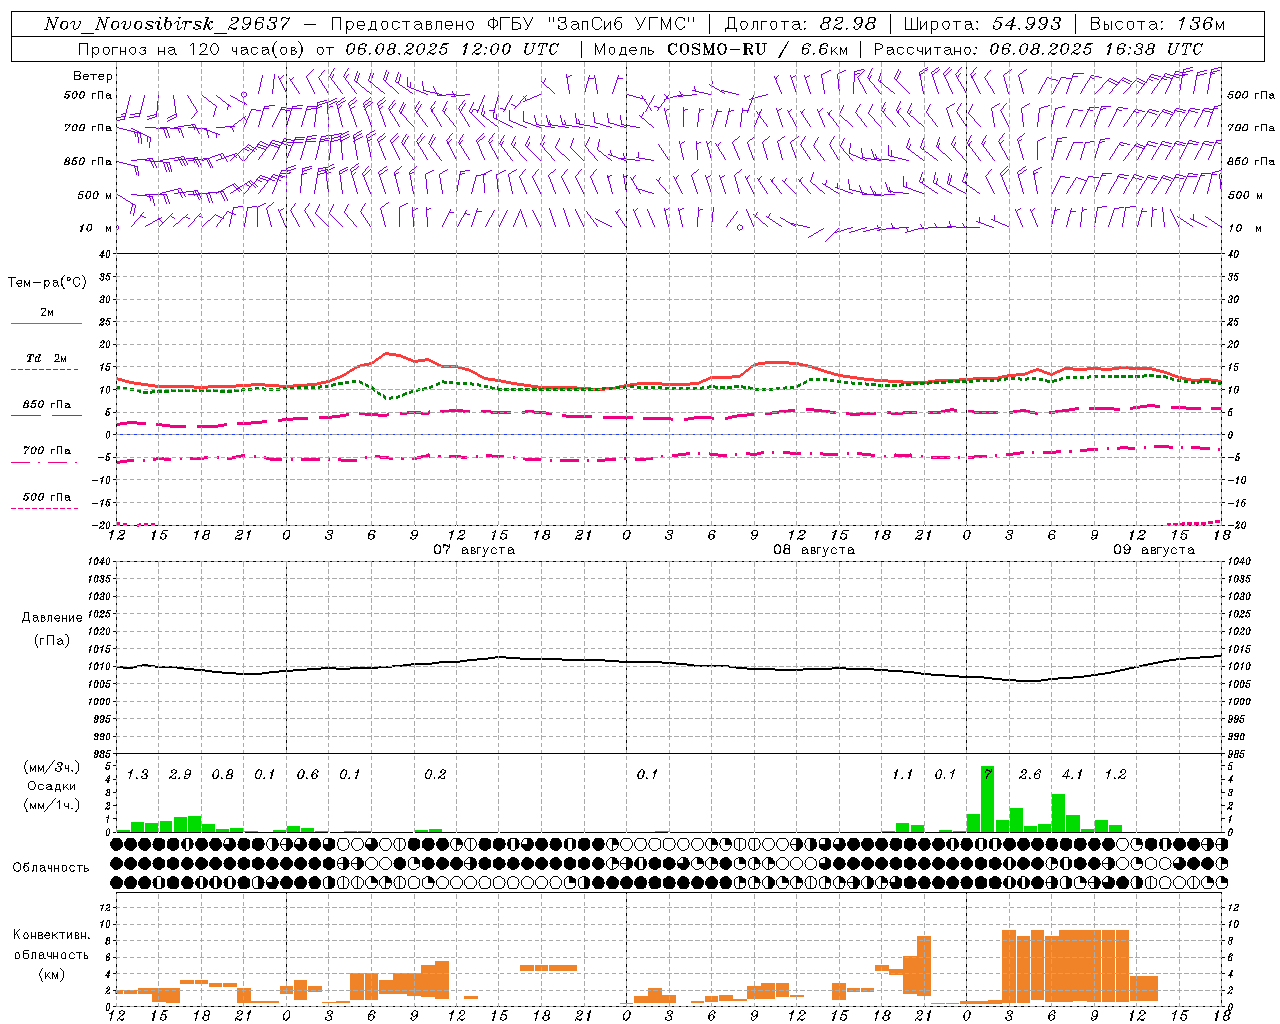
Task: Click the 1.2 precipitation total value
Action: [1115, 775]
